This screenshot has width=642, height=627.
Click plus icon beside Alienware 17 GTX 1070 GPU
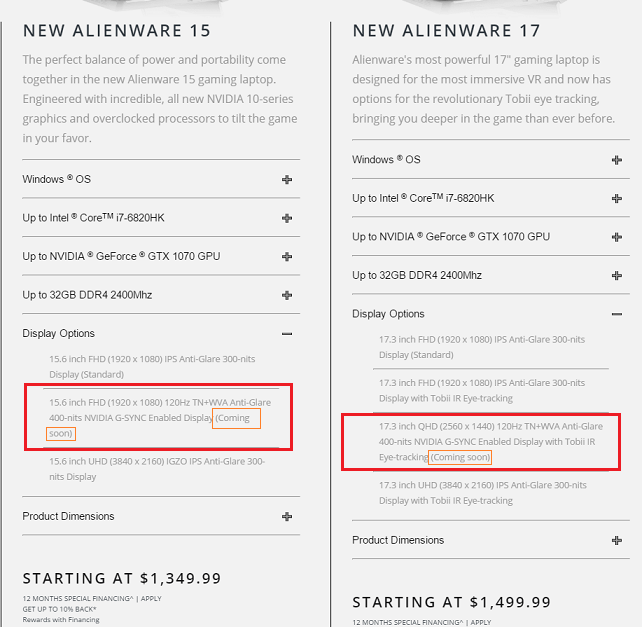pos(617,237)
